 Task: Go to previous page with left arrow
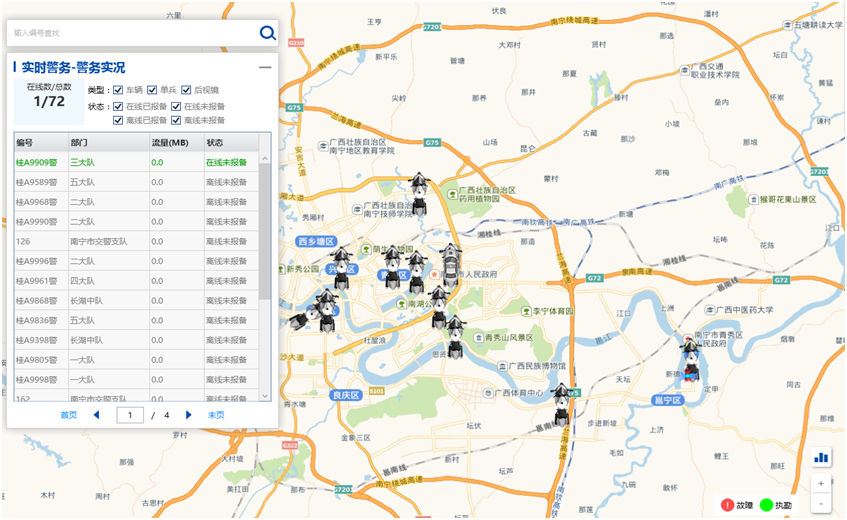click(97, 414)
